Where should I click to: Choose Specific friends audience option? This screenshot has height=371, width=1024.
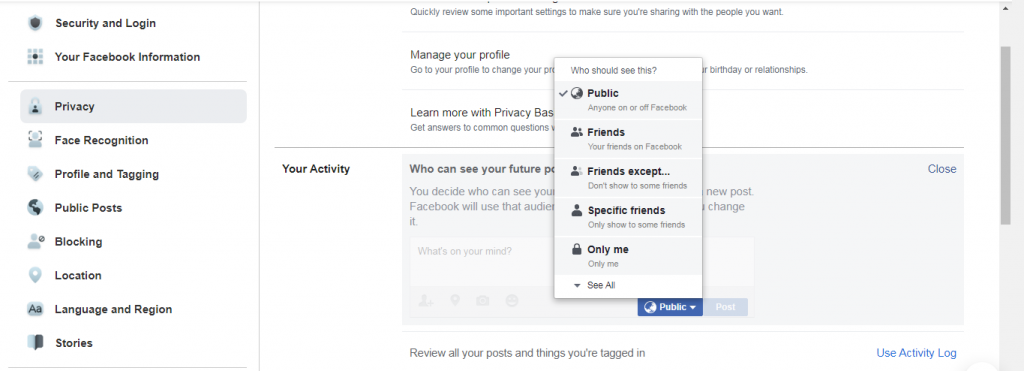click(628, 217)
